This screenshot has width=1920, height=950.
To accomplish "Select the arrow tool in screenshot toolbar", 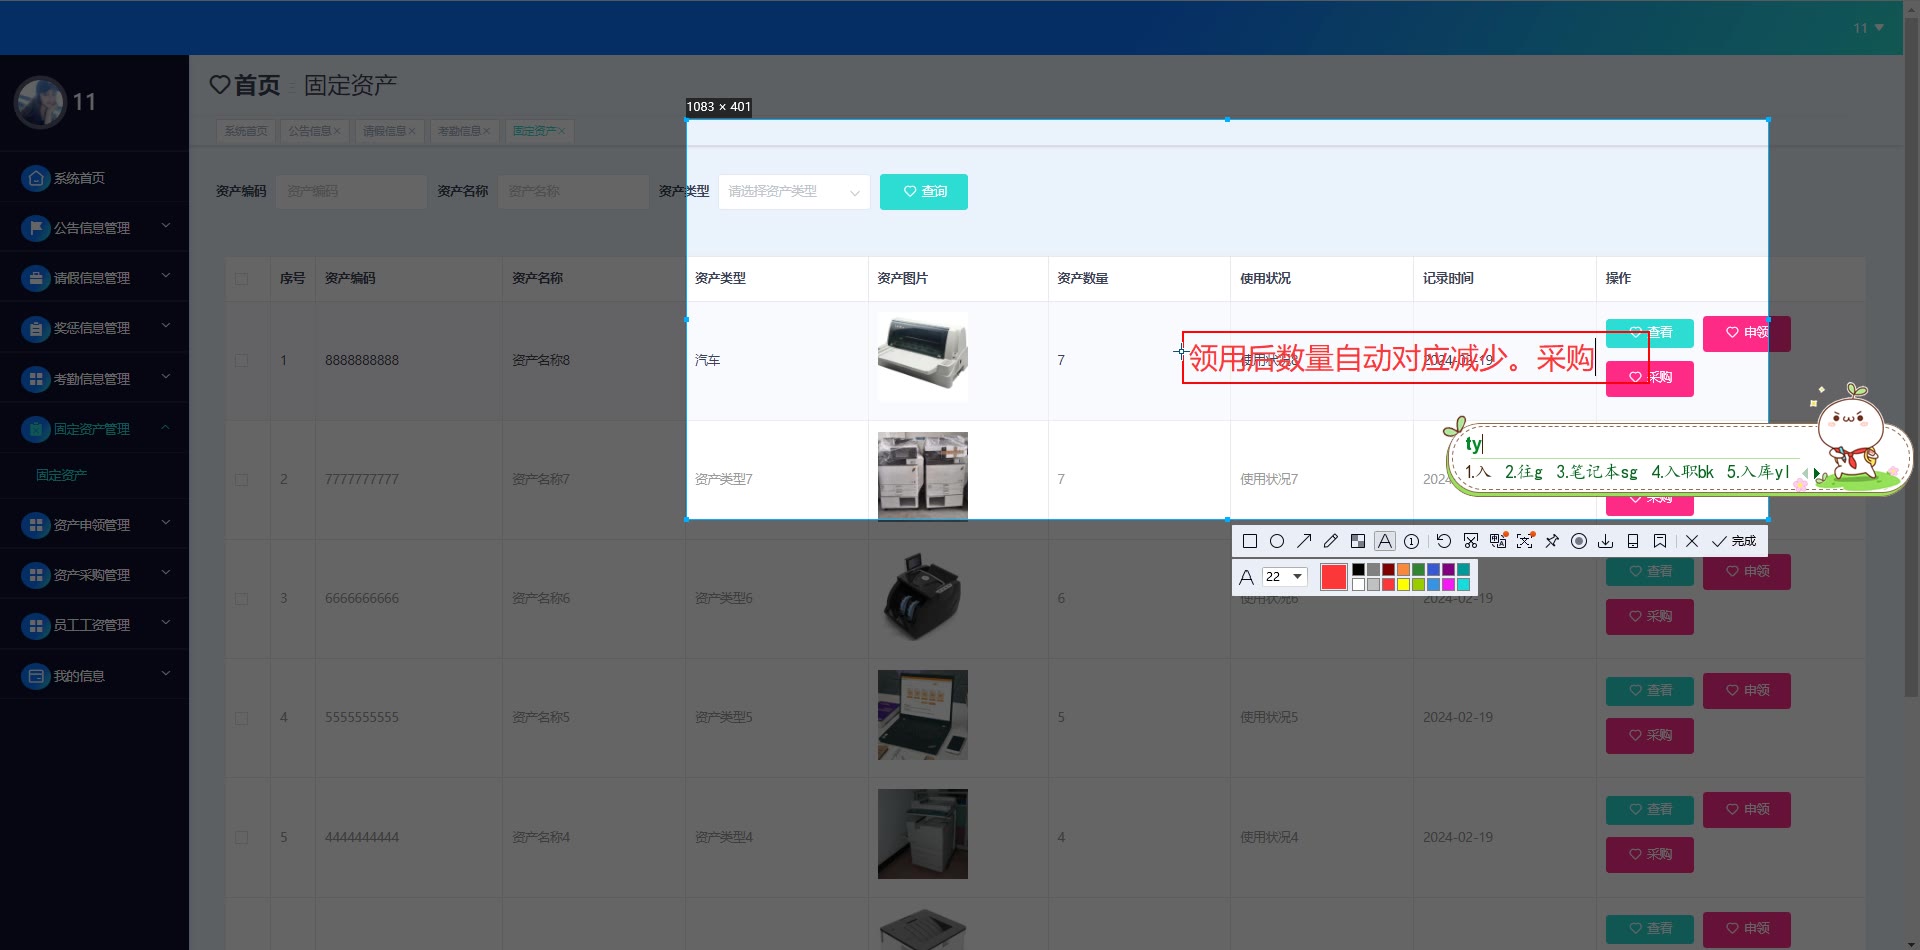I will (1304, 541).
